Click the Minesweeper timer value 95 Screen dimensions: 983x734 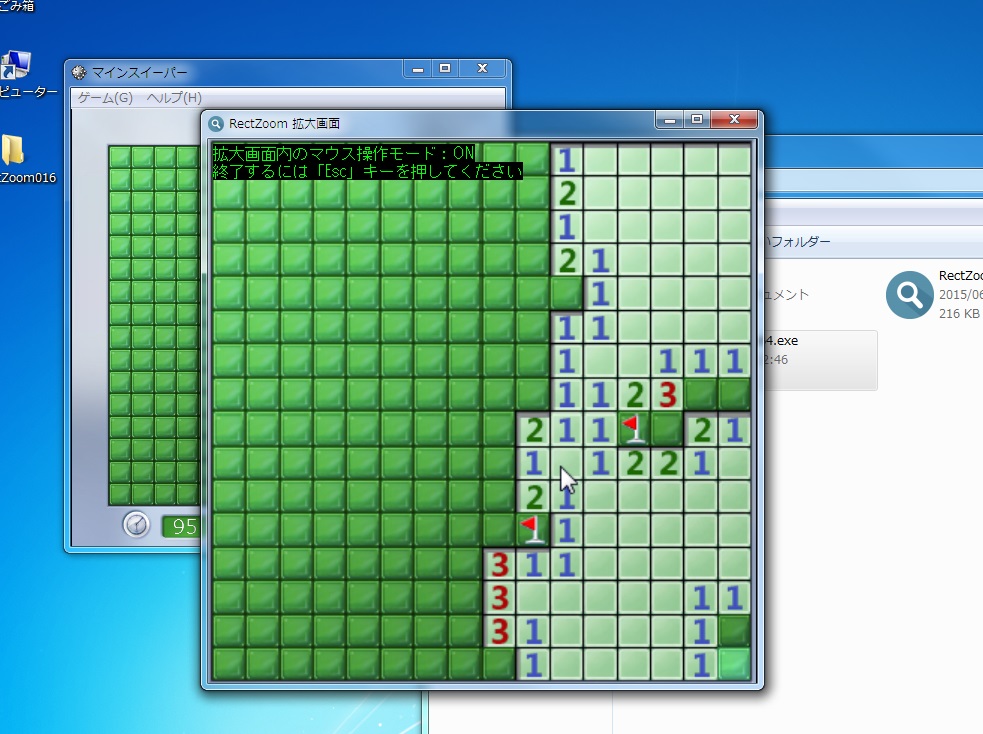click(x=183, y=526)
